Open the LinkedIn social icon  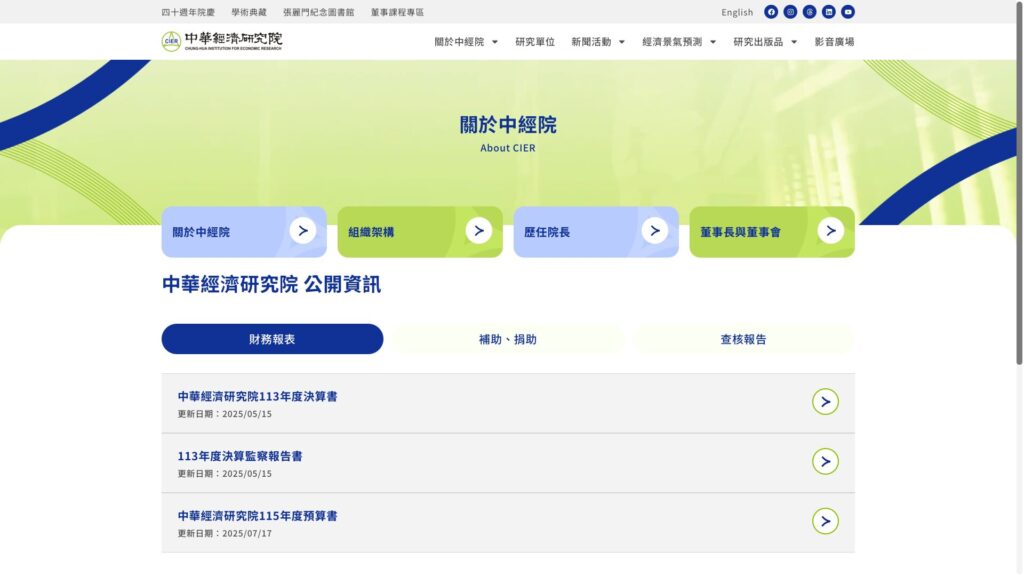(x=829, y=12)
